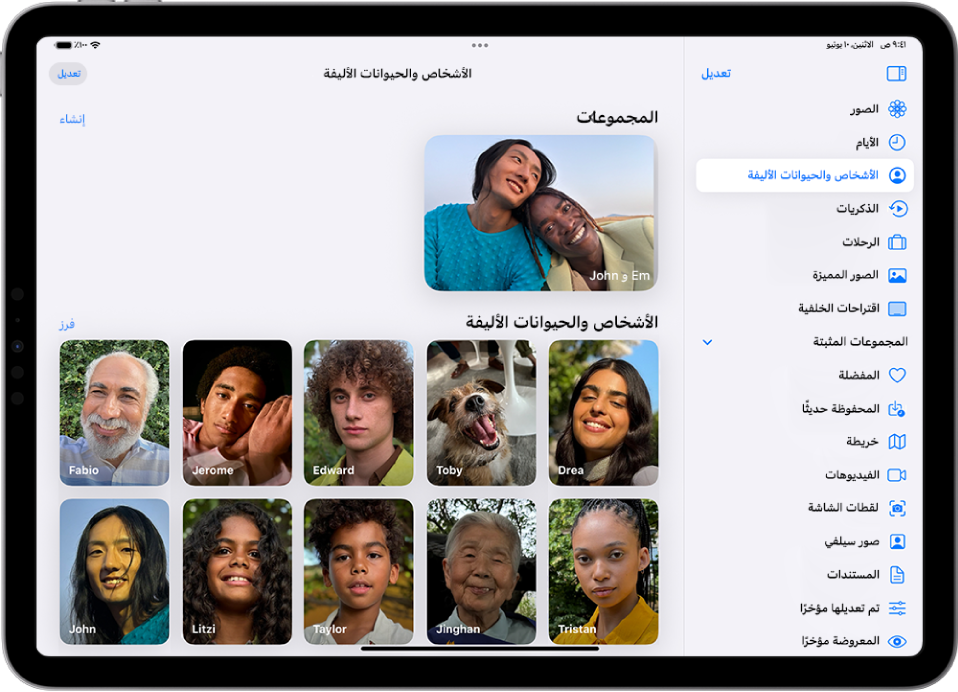Tap the battery status icon
Viewport: 958px width, 692px height.
64,45
